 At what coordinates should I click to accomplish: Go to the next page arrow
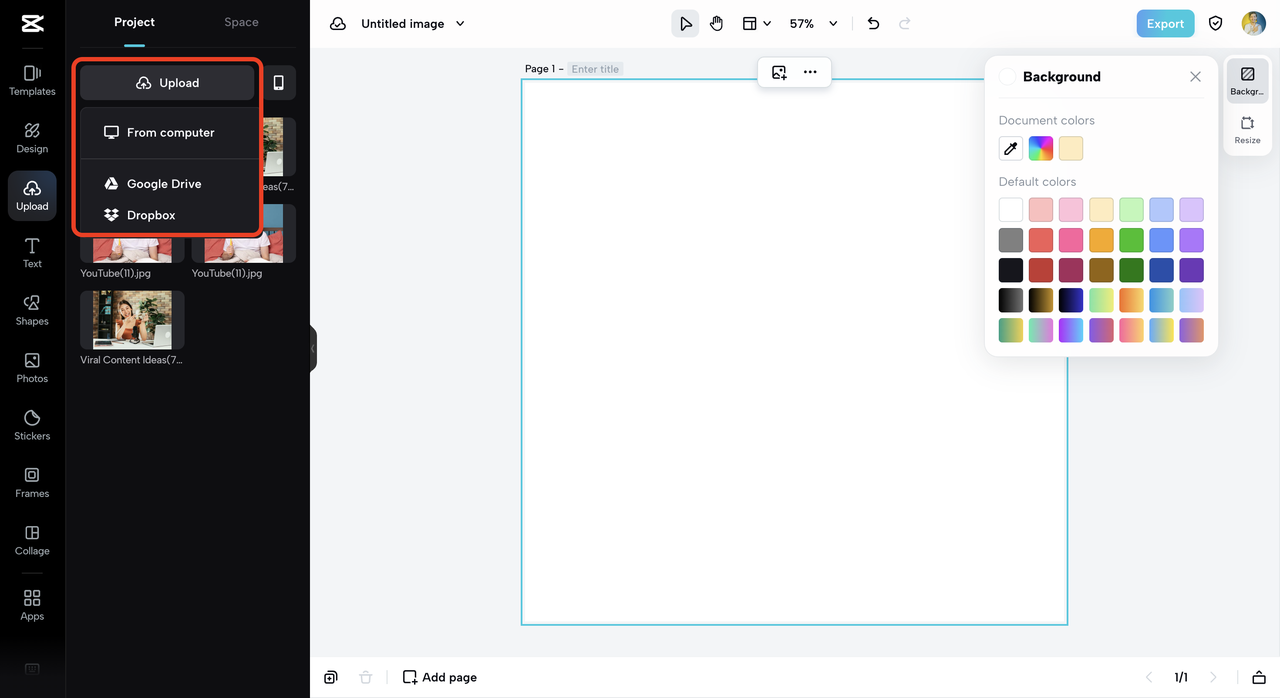(x=1213, y=677)
